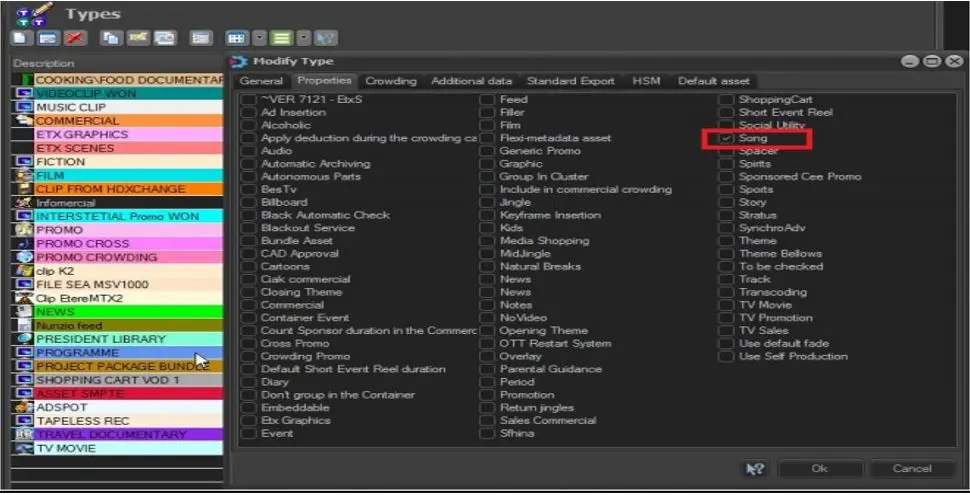
Task: Tick the Jingle property checkbox
Action: point(487,202)
